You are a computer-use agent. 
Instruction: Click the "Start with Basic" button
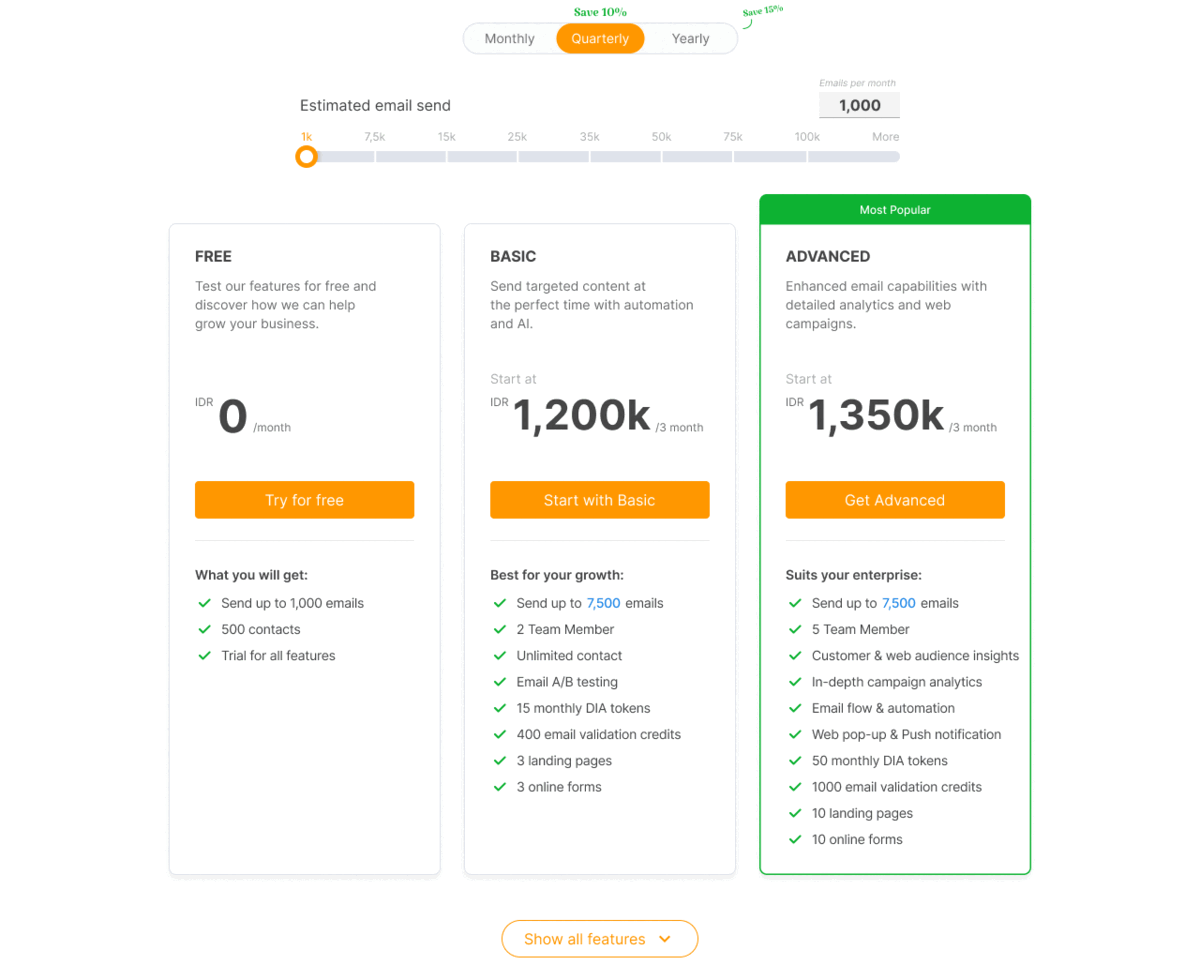click(x=599, y=500)
